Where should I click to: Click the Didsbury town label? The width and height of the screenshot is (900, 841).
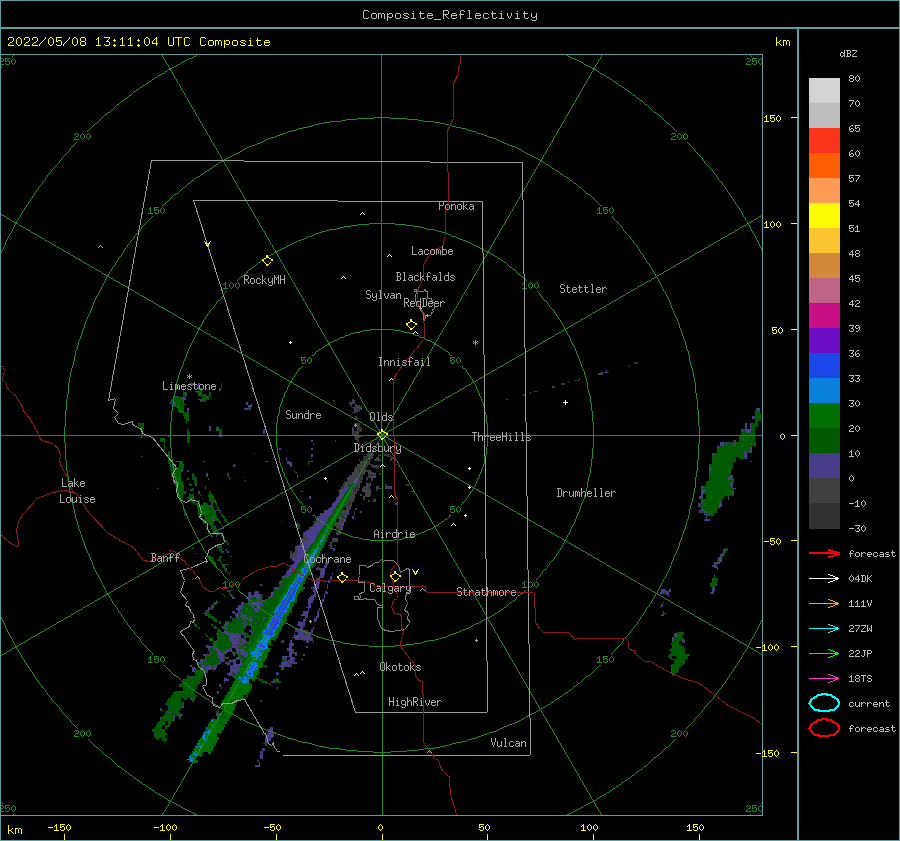click(x=377, y=448)
